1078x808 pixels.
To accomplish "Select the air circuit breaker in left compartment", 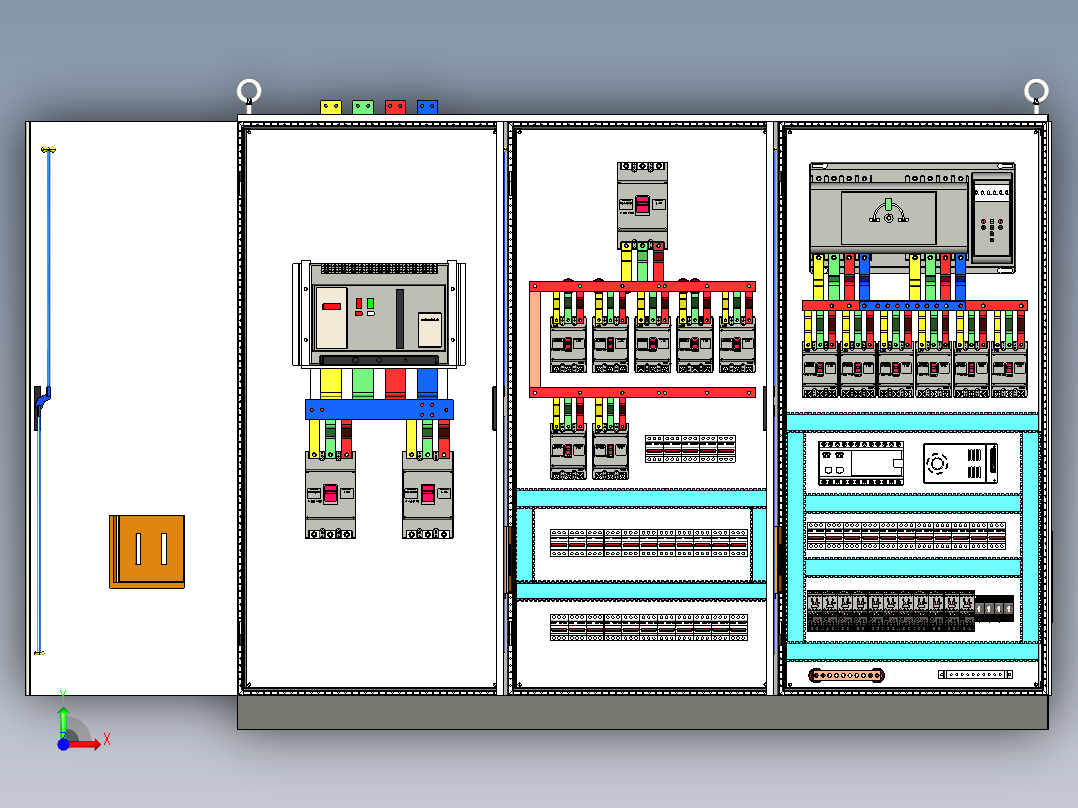I will pos(379,314).
